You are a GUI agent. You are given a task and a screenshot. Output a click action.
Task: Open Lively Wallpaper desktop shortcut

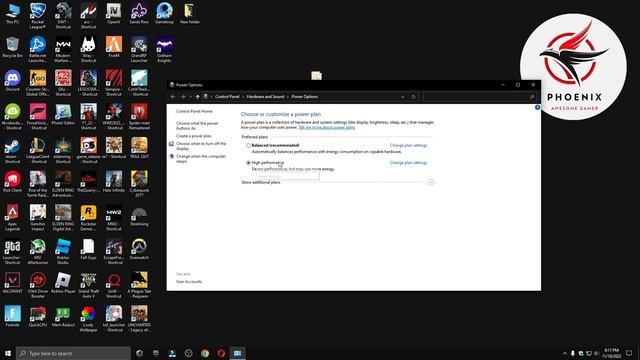tap(88, 319)
